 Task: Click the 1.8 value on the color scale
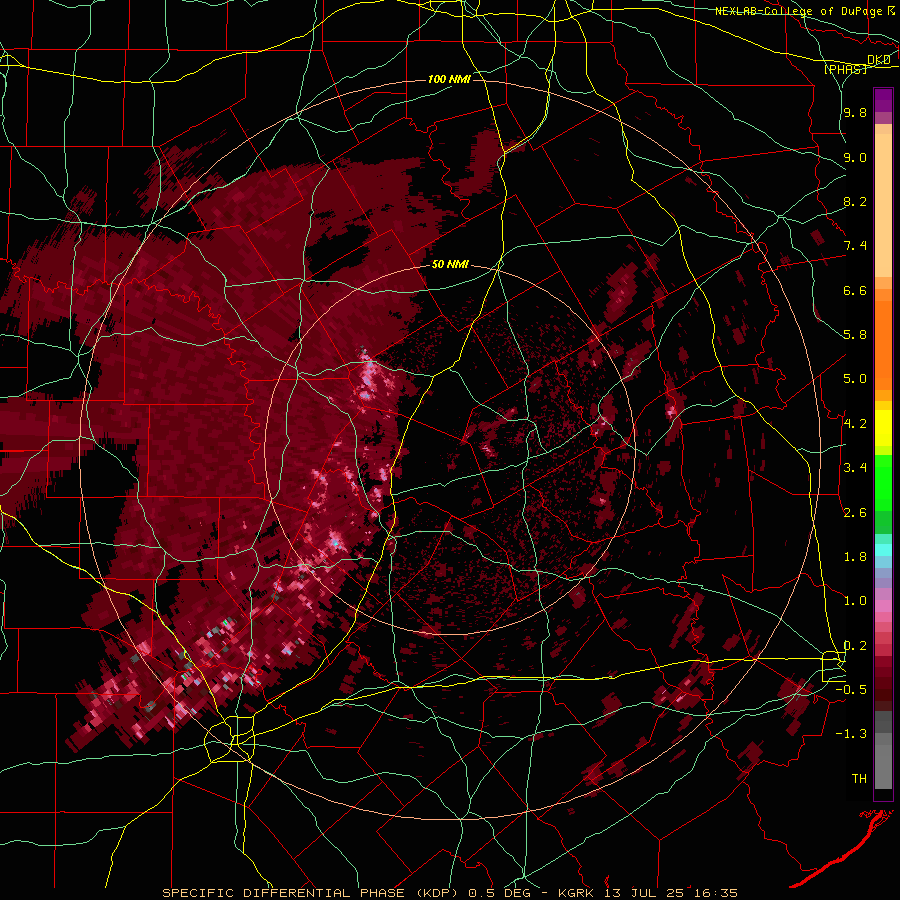coord(855,557)
